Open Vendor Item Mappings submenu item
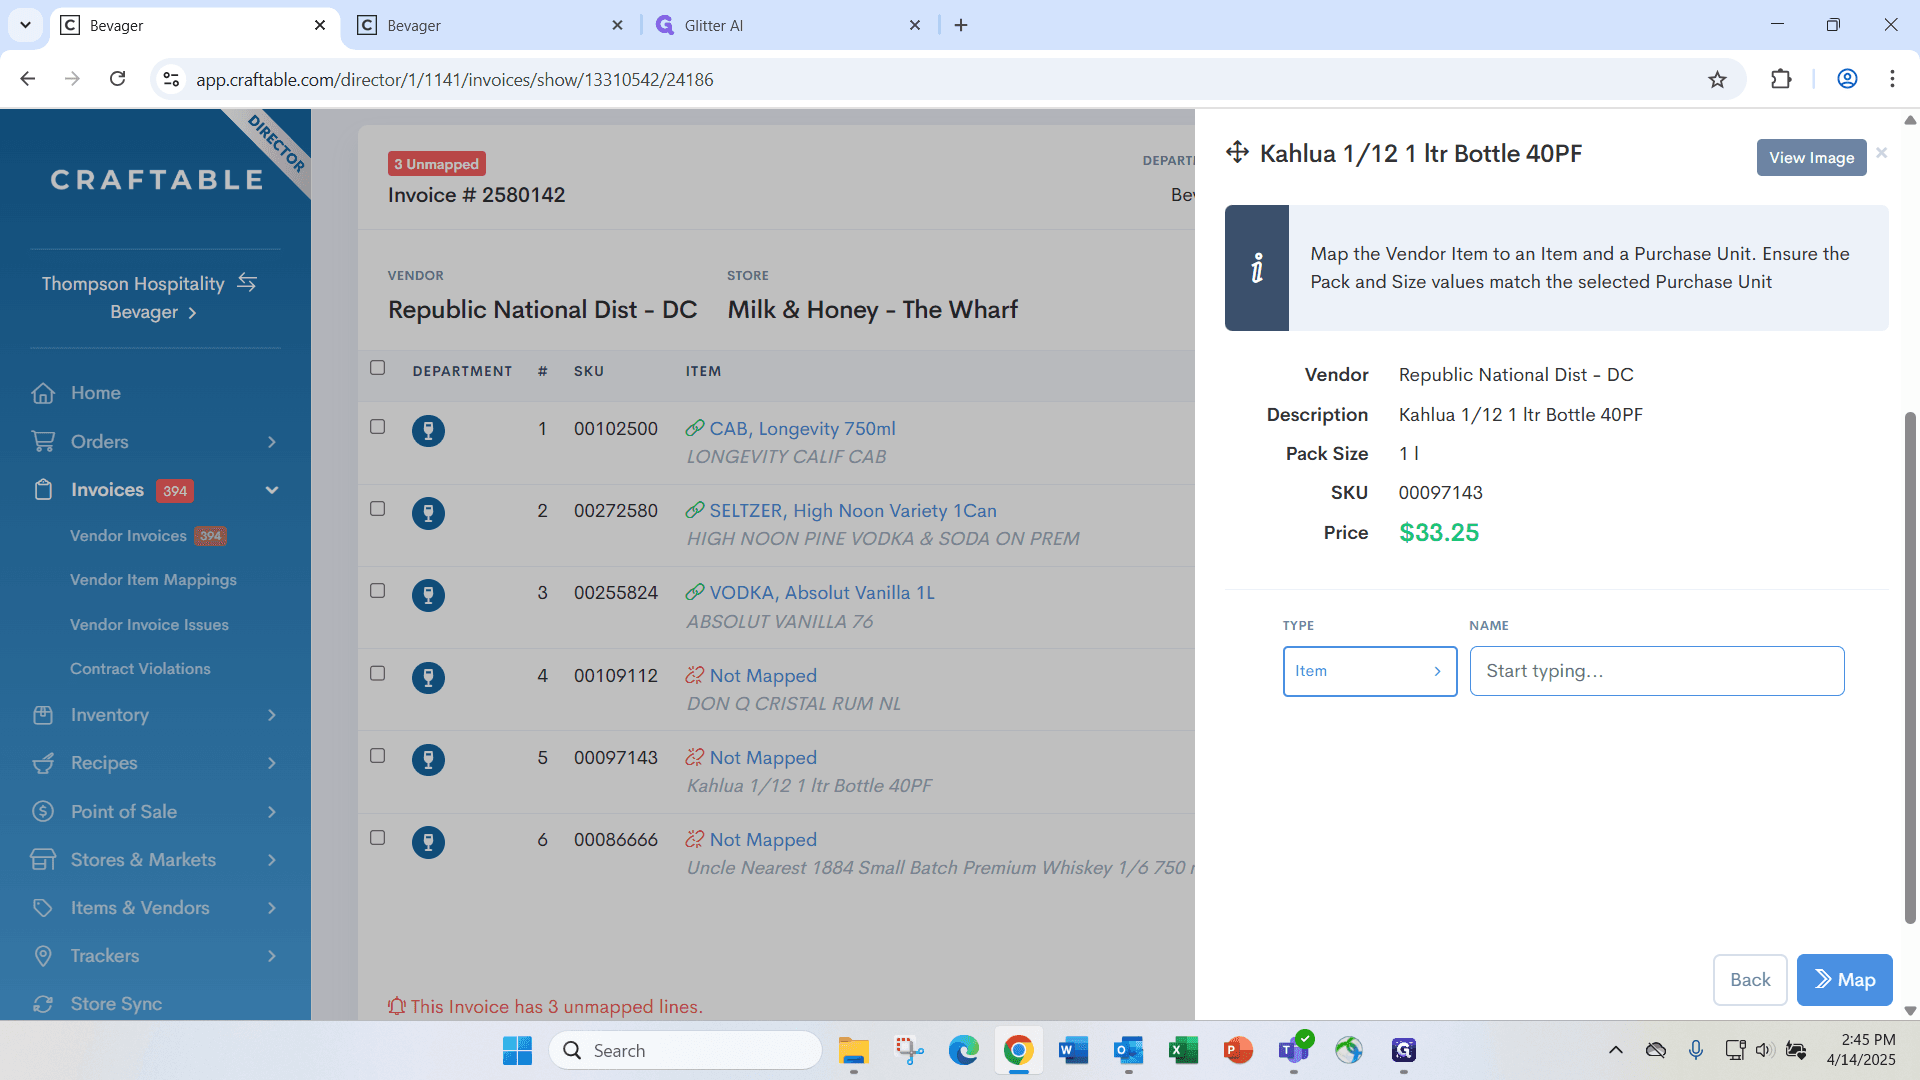The image size is (1920, 1080). coord(153,580)
